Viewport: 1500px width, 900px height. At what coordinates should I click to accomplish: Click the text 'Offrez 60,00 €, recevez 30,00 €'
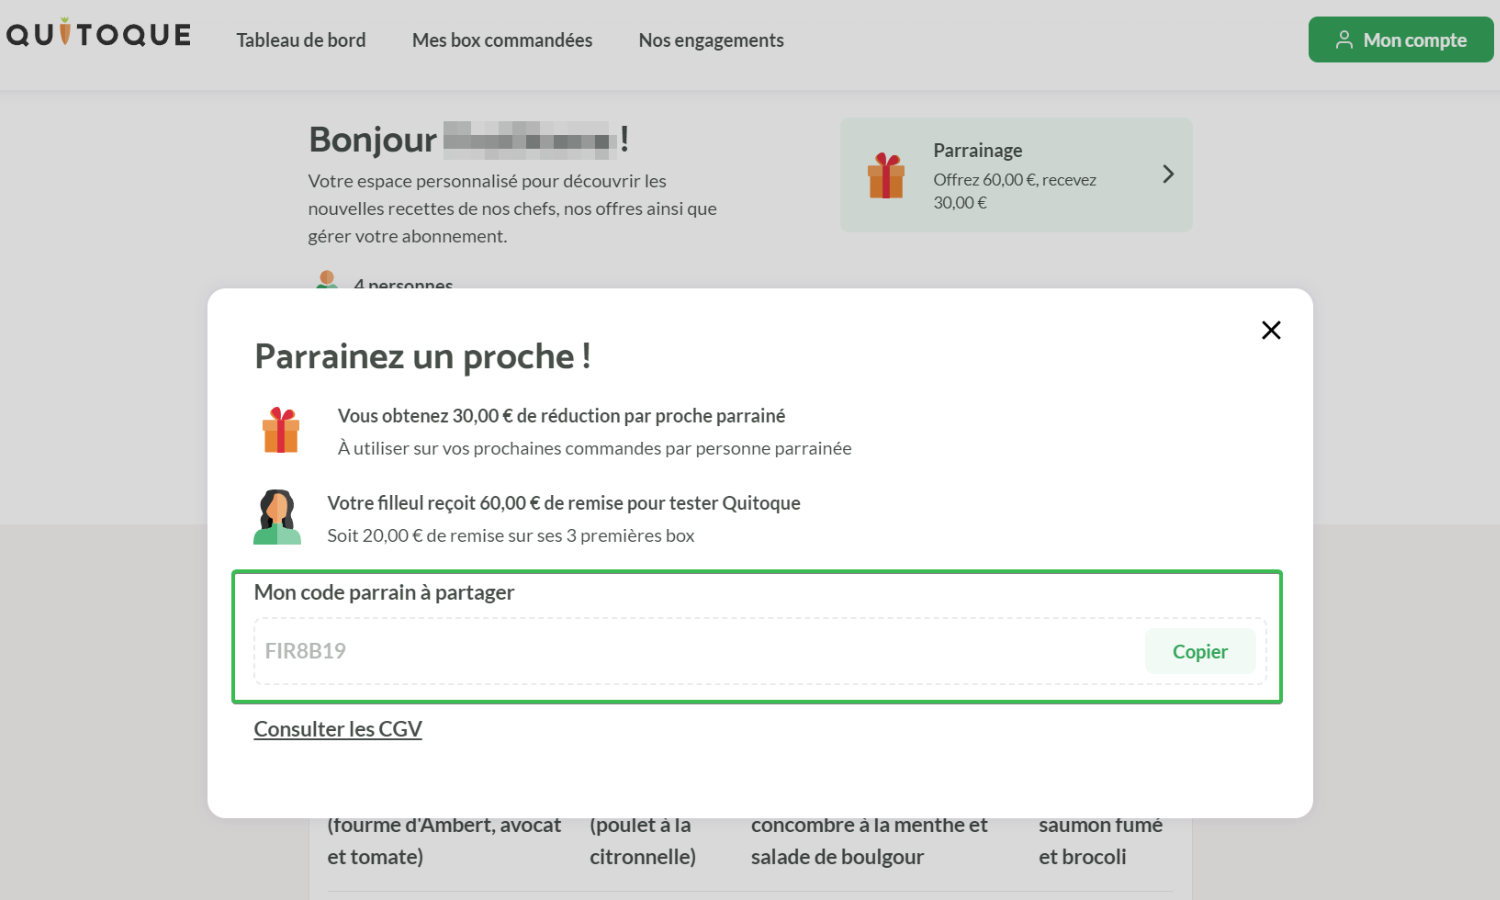tap(1015, 191)
